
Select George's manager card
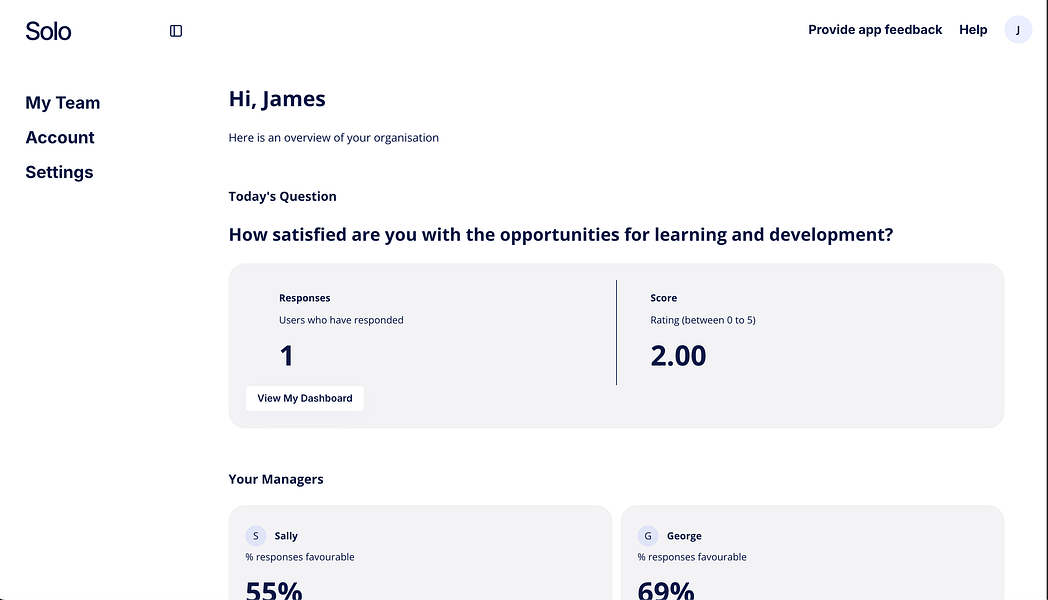click(812, 553)
